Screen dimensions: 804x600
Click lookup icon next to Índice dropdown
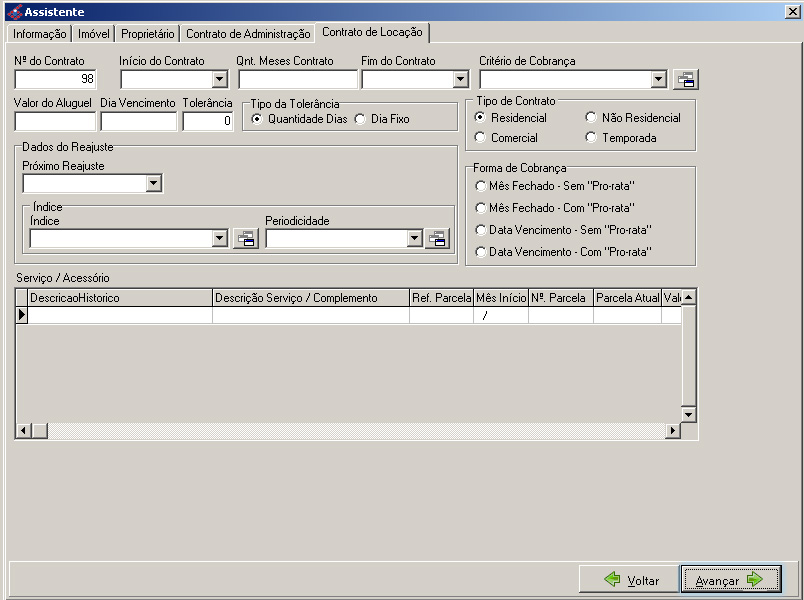pos(245,239)
